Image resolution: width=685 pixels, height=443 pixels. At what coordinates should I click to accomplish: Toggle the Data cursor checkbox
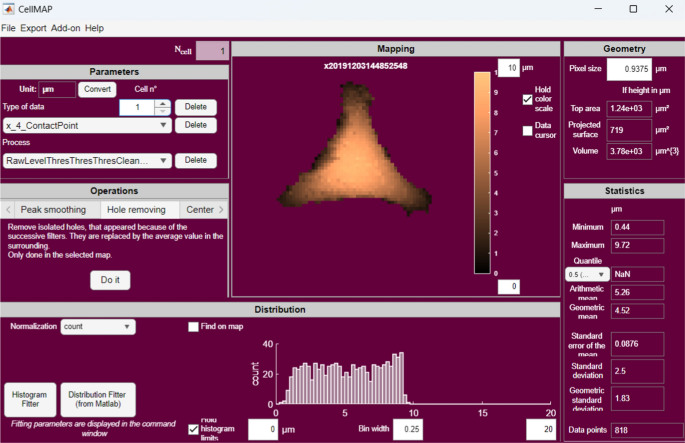pyautogui.click(x=527, y=130)
